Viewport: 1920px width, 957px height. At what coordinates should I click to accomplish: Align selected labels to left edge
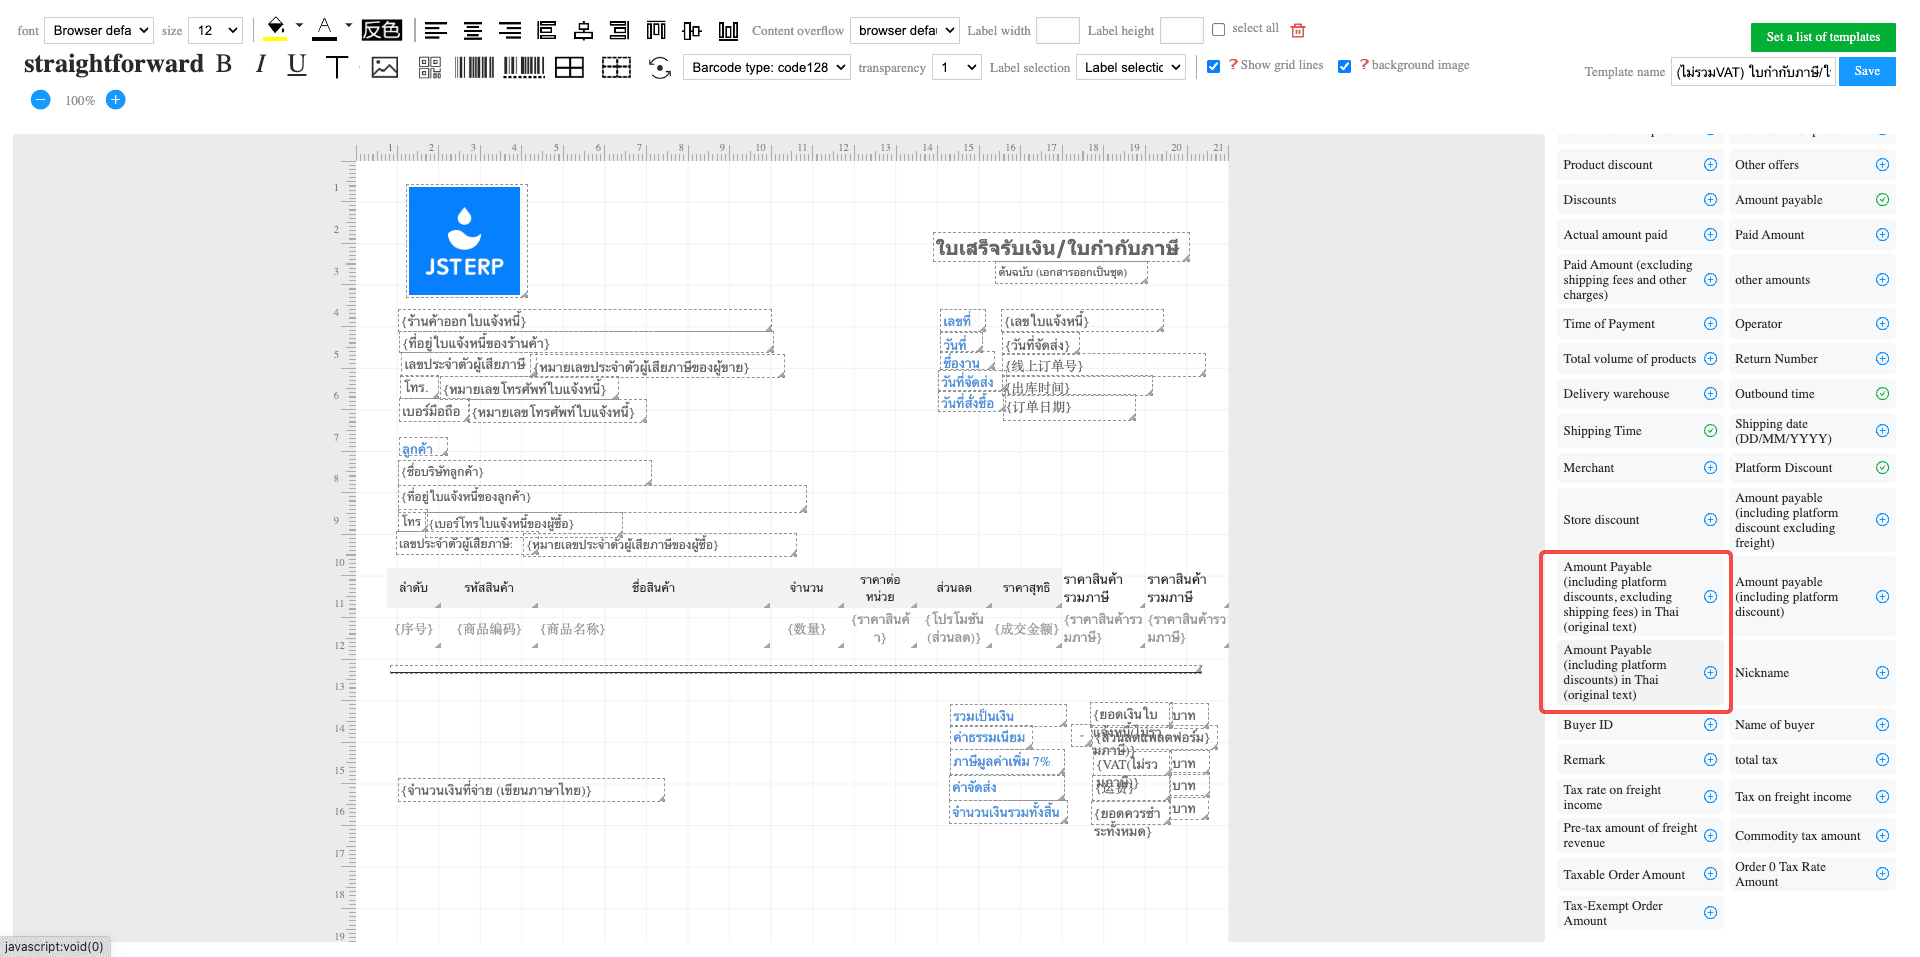pos(546,30)
